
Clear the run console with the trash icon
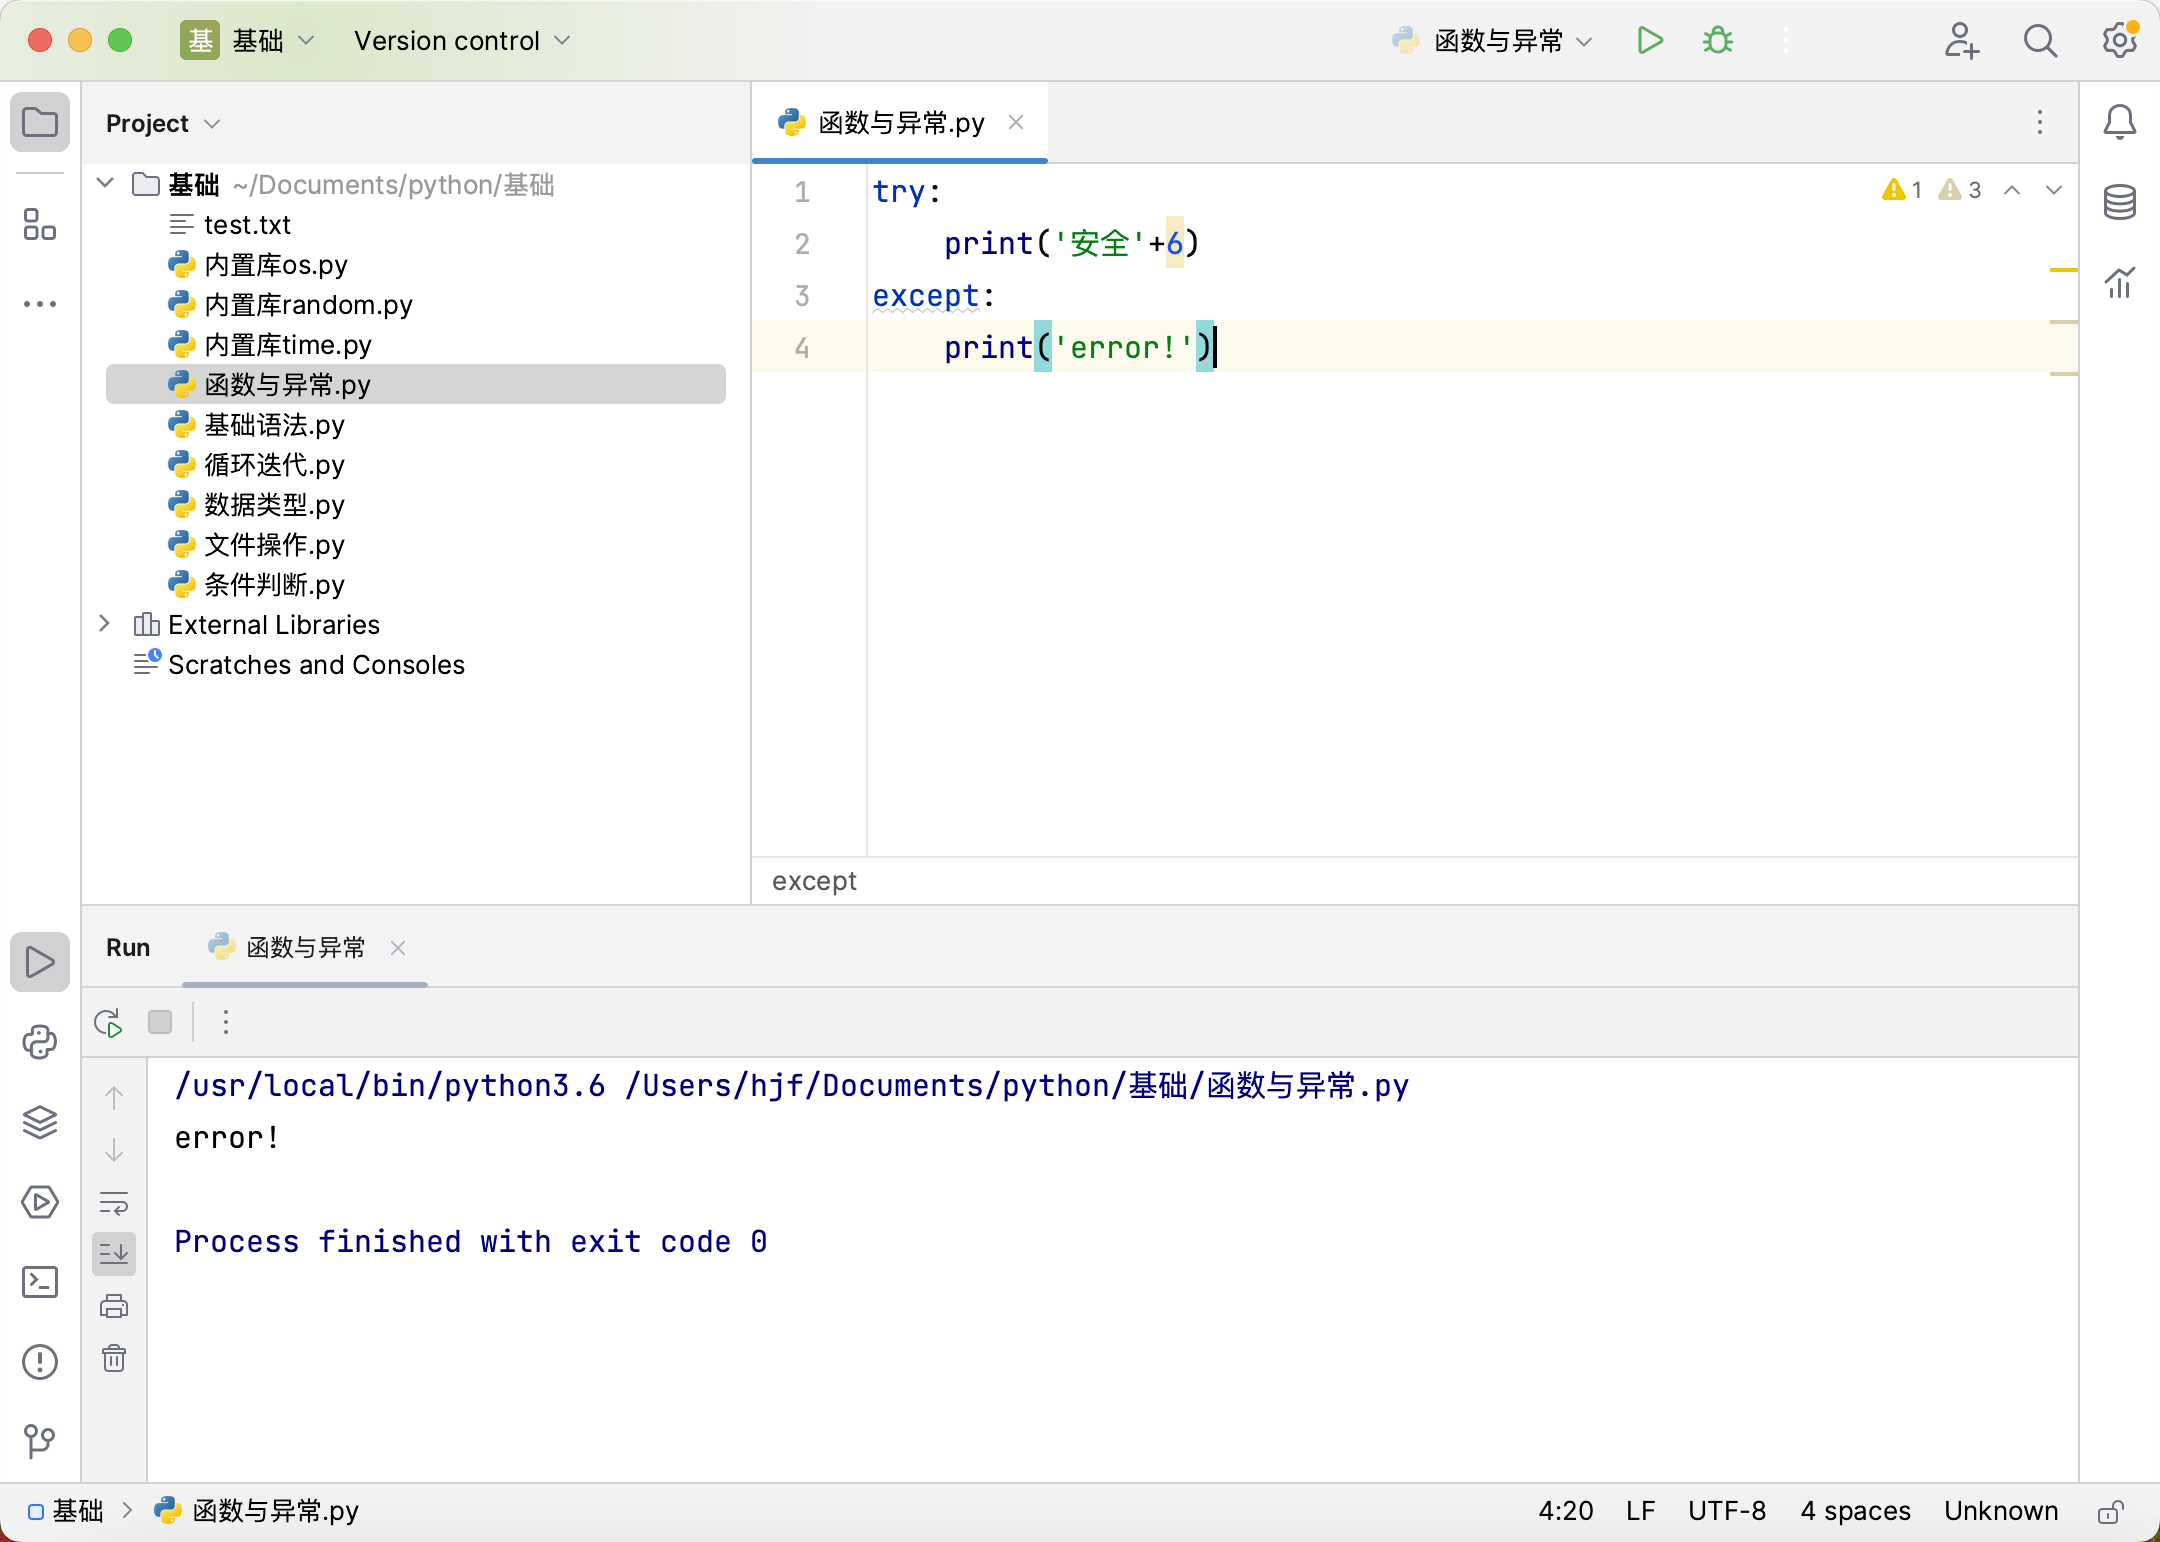pos(114,1358)
